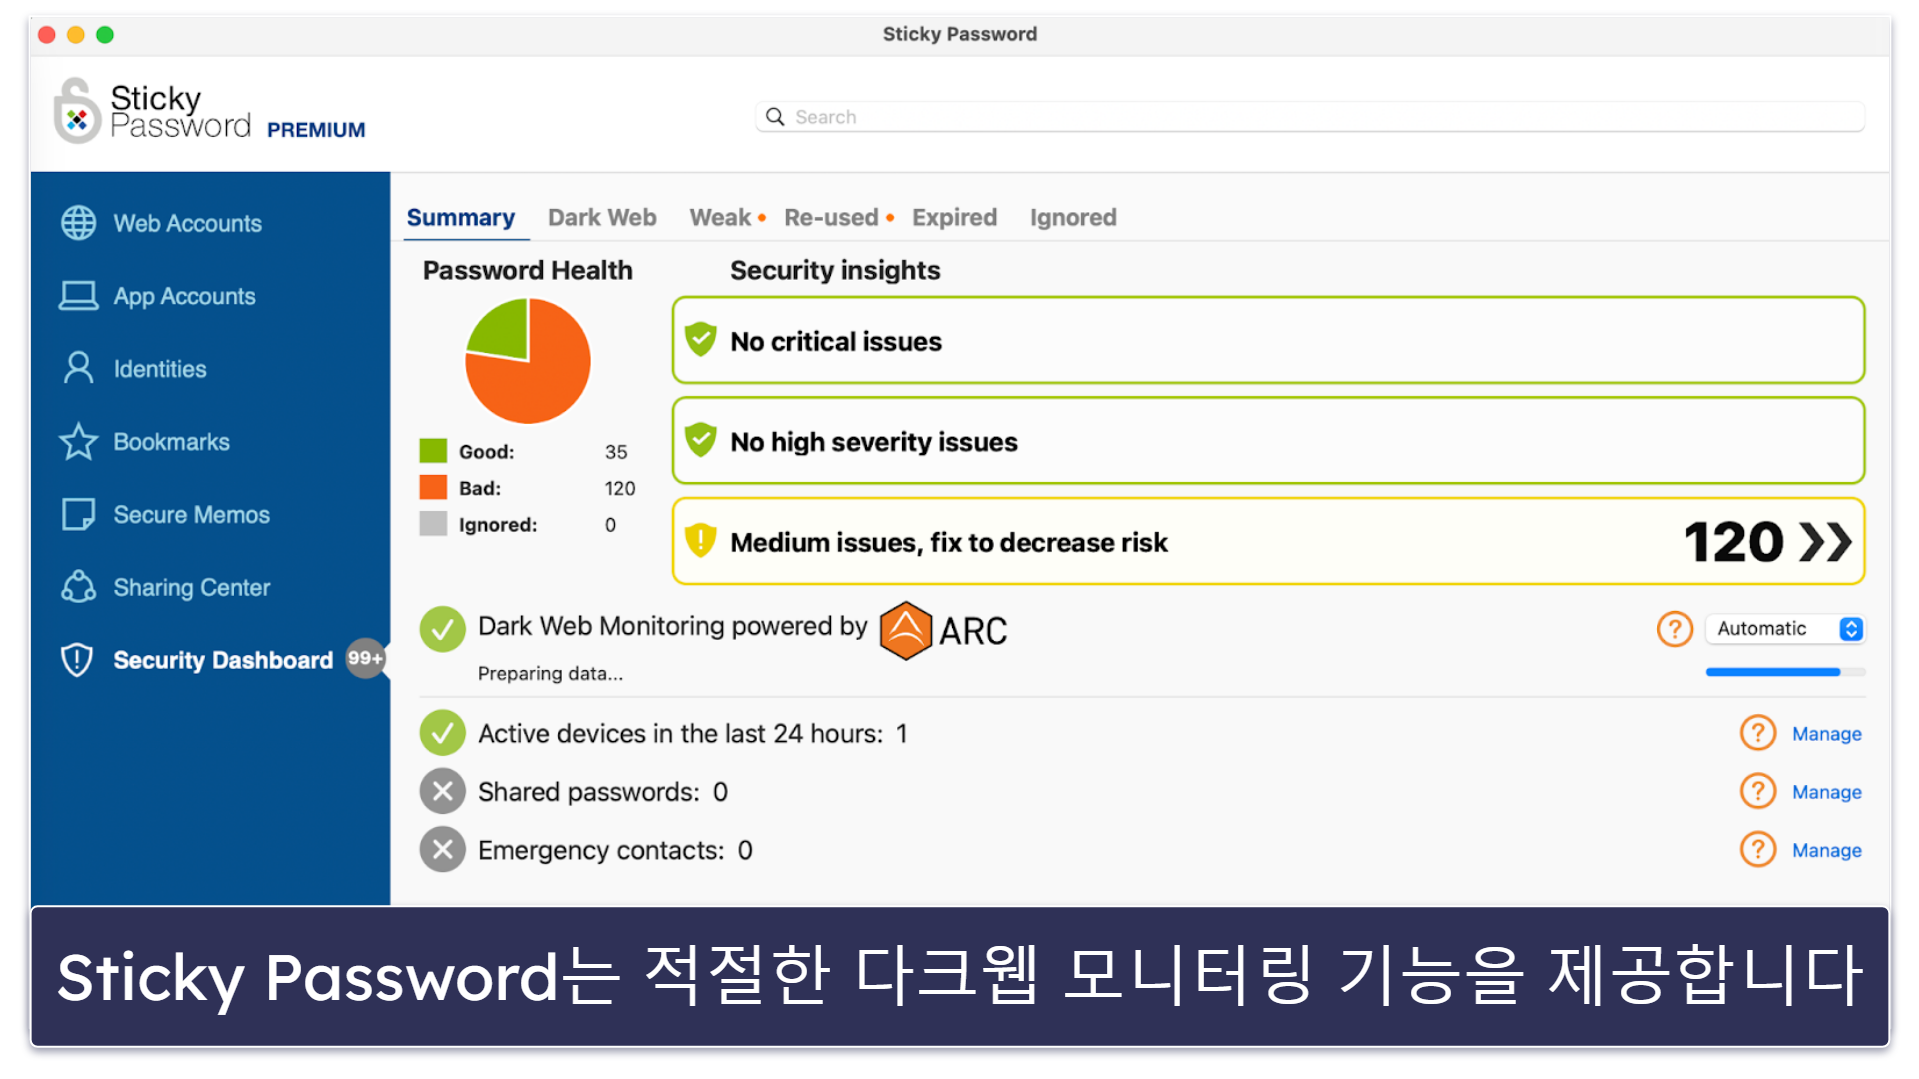Click the green check beside Active devices
This screenshot has height=1079, width=1919.
tap(442, 733)
